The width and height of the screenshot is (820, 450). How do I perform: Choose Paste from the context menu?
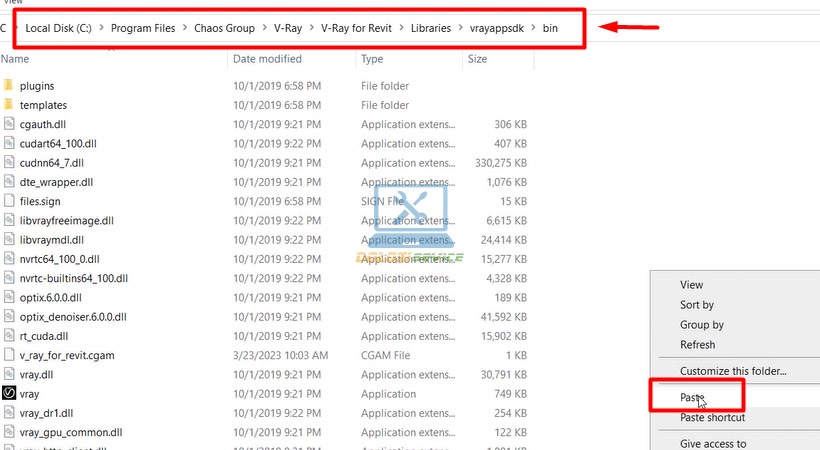(692, 397)
